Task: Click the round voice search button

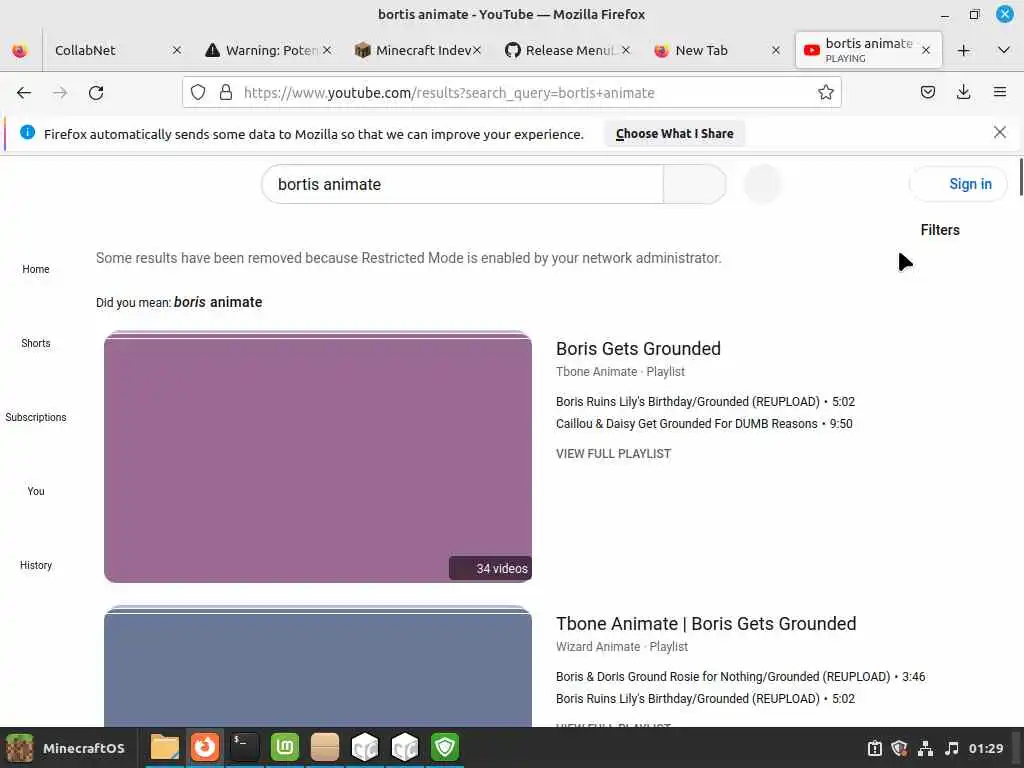Action: (762, 184)
